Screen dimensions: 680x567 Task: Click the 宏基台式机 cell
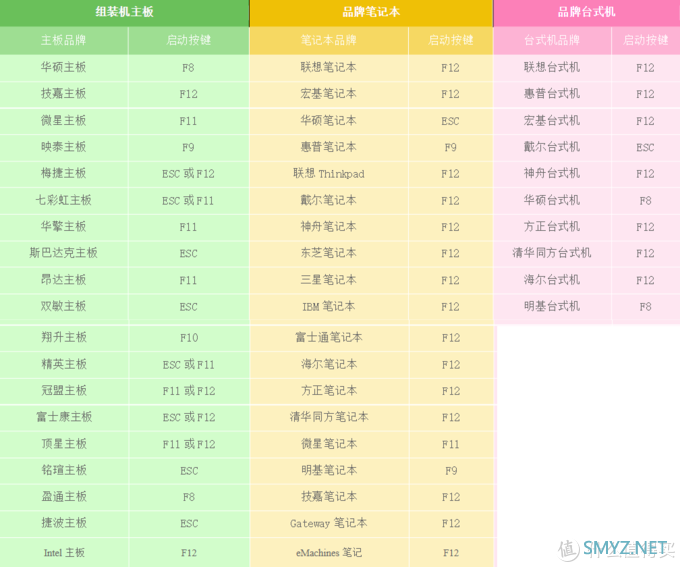(x=552, y=121)
